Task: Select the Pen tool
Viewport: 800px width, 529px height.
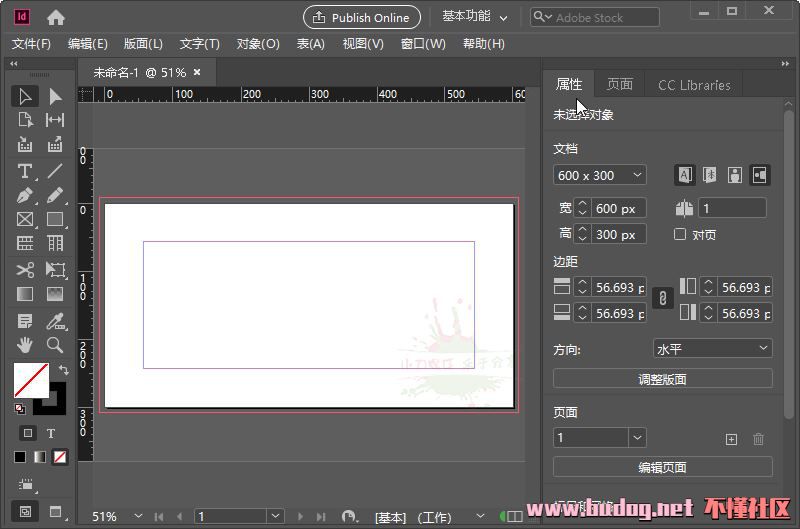Action: click(24, 195)
